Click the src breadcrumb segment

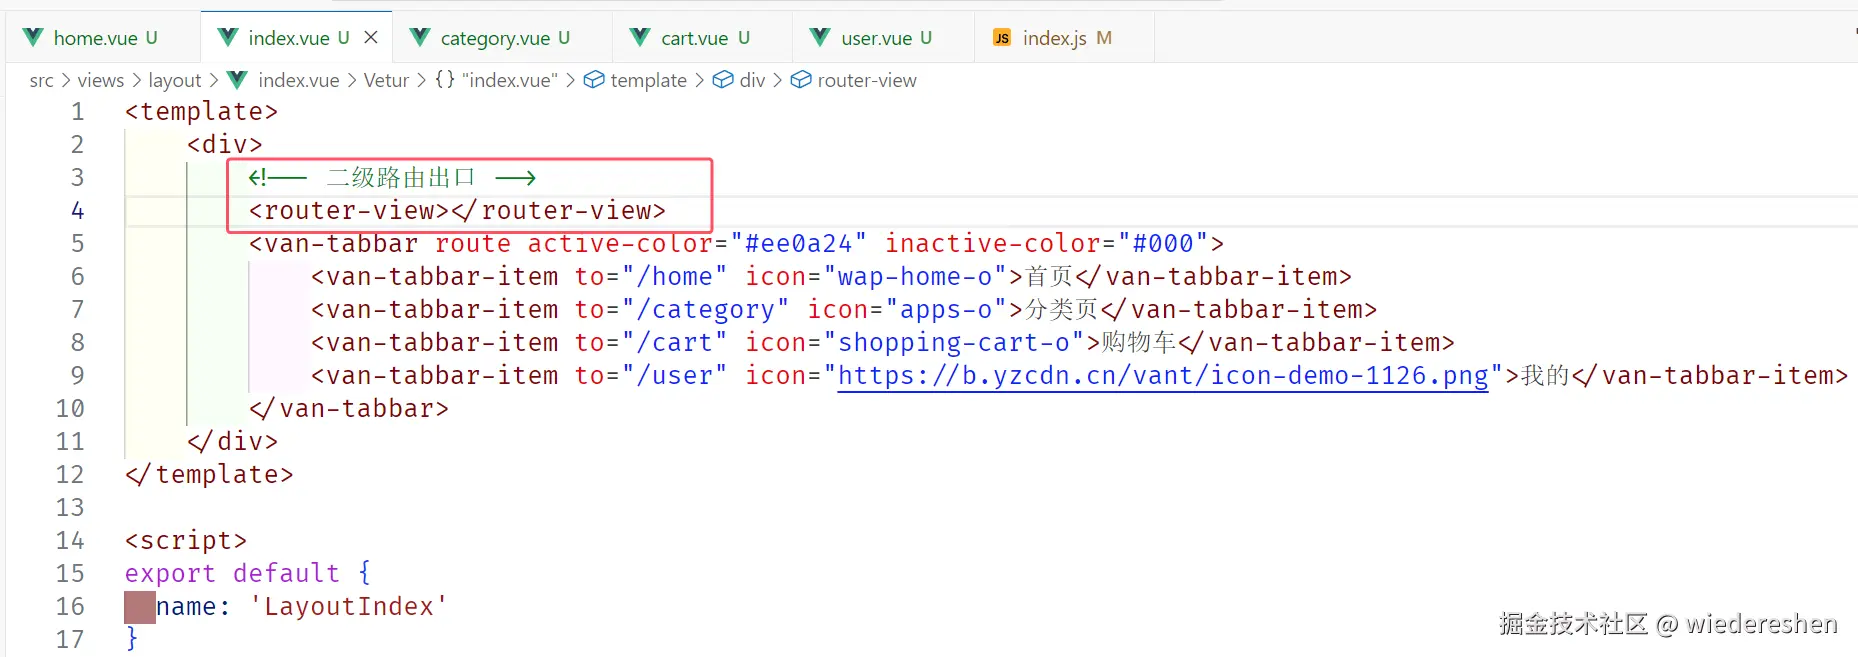41,80
